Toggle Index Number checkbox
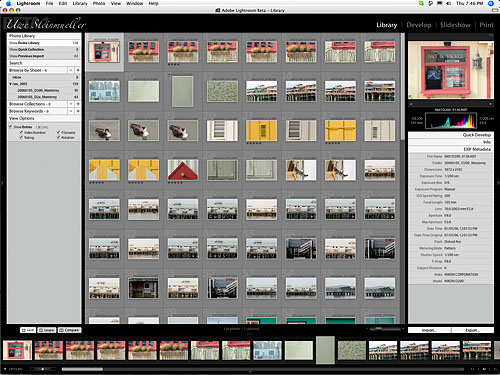The height and width of the screenshot is (375, 500). 22,132
